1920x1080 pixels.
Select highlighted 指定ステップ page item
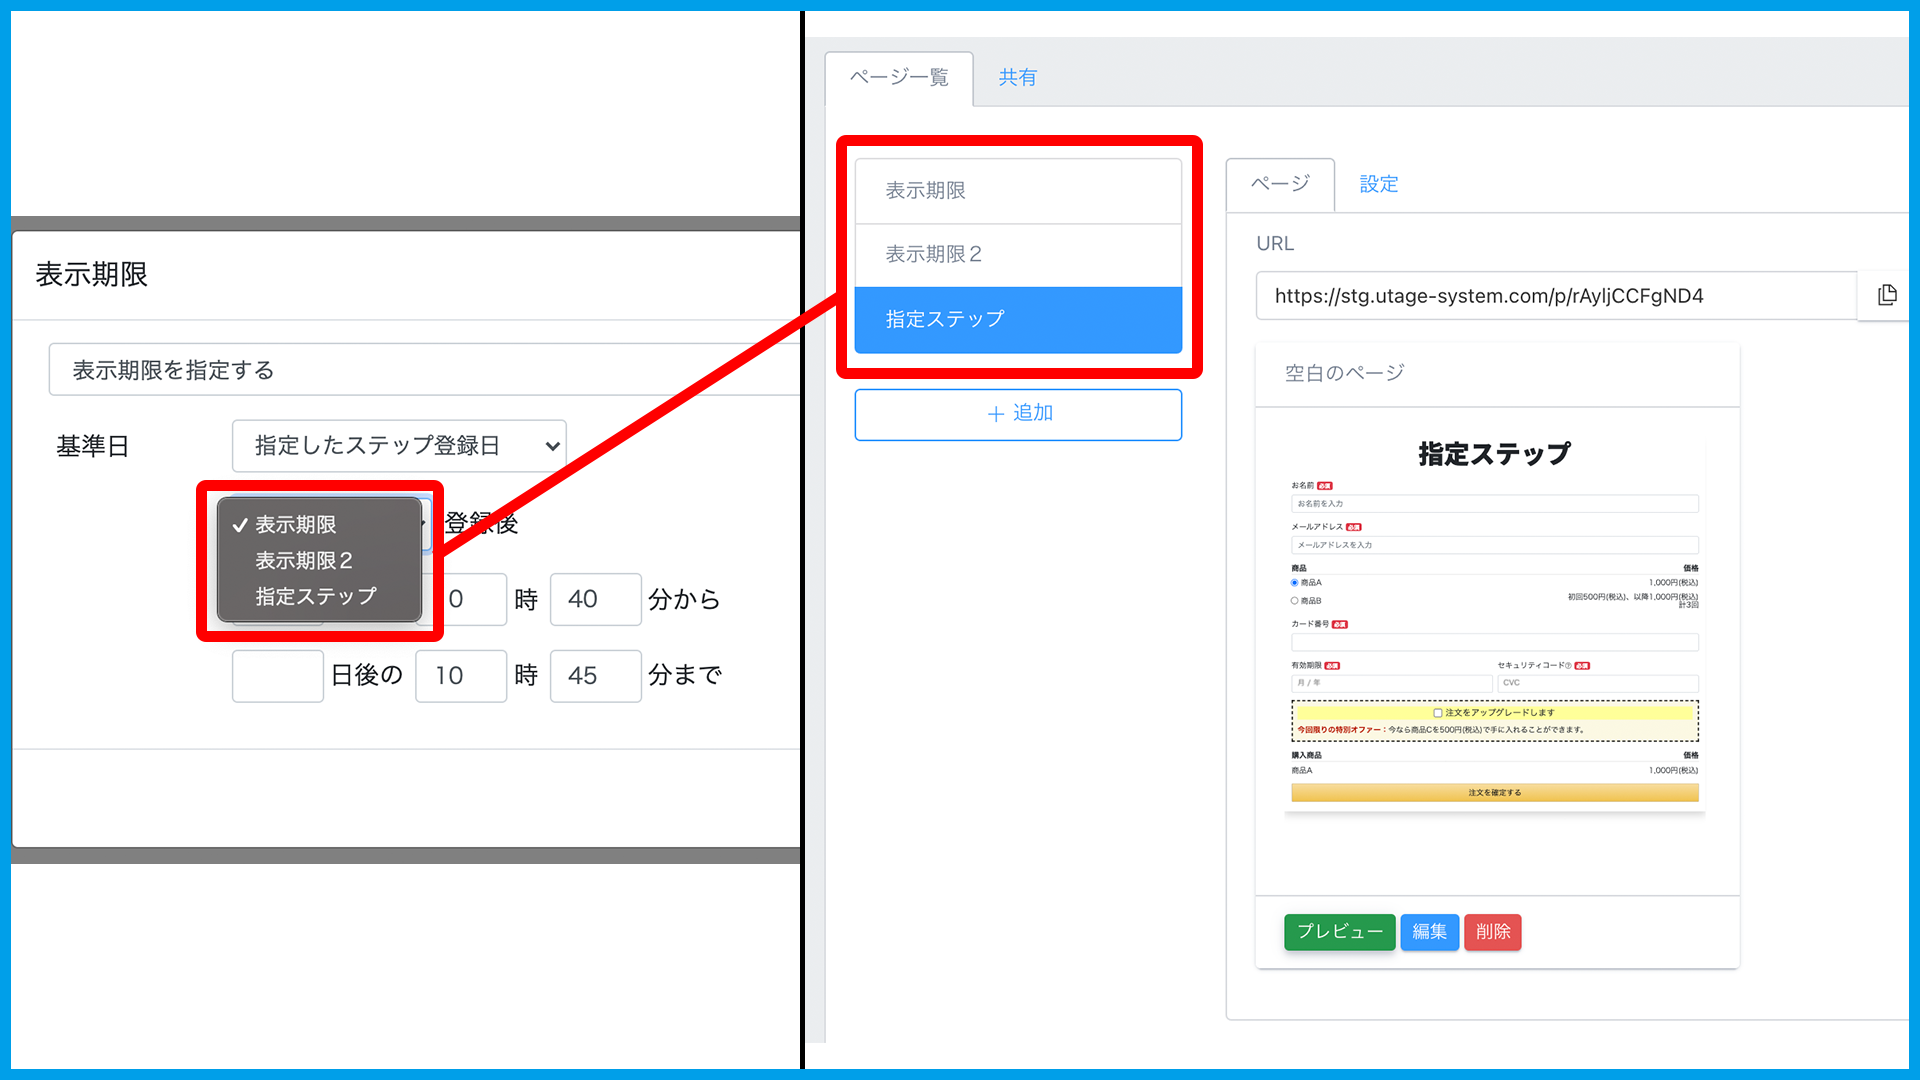(1018, 319)
